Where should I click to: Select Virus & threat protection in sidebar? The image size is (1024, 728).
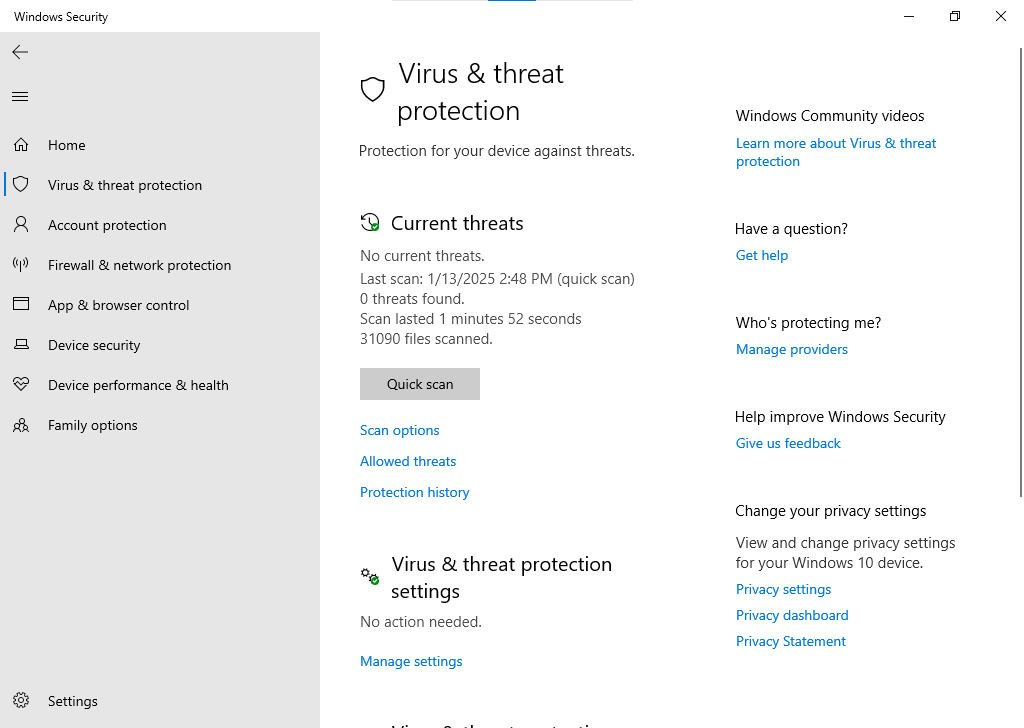point(125,185)
